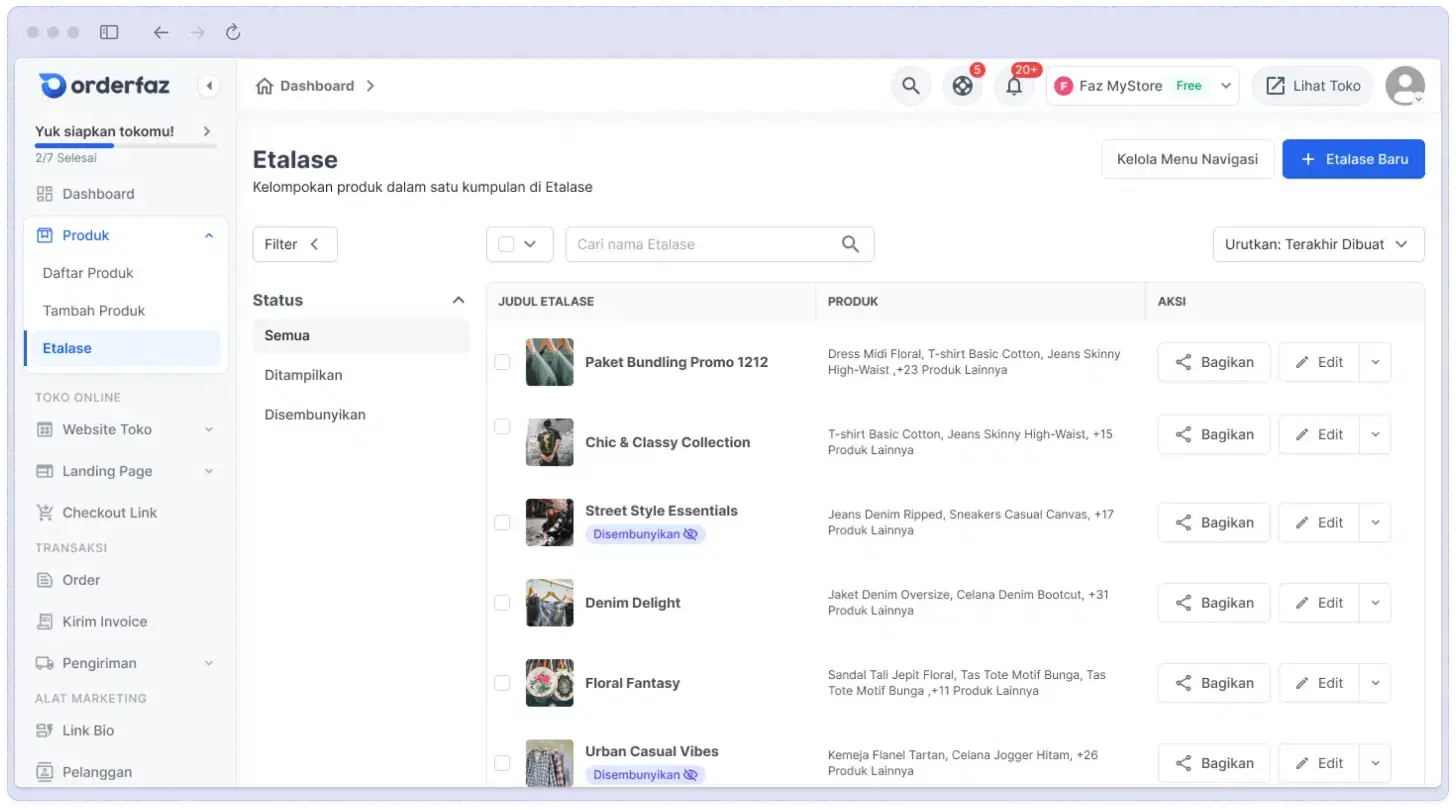Open the help lifebuoy icon with badge
This screenshot has width=1456, height=810.
click(962, 86)
